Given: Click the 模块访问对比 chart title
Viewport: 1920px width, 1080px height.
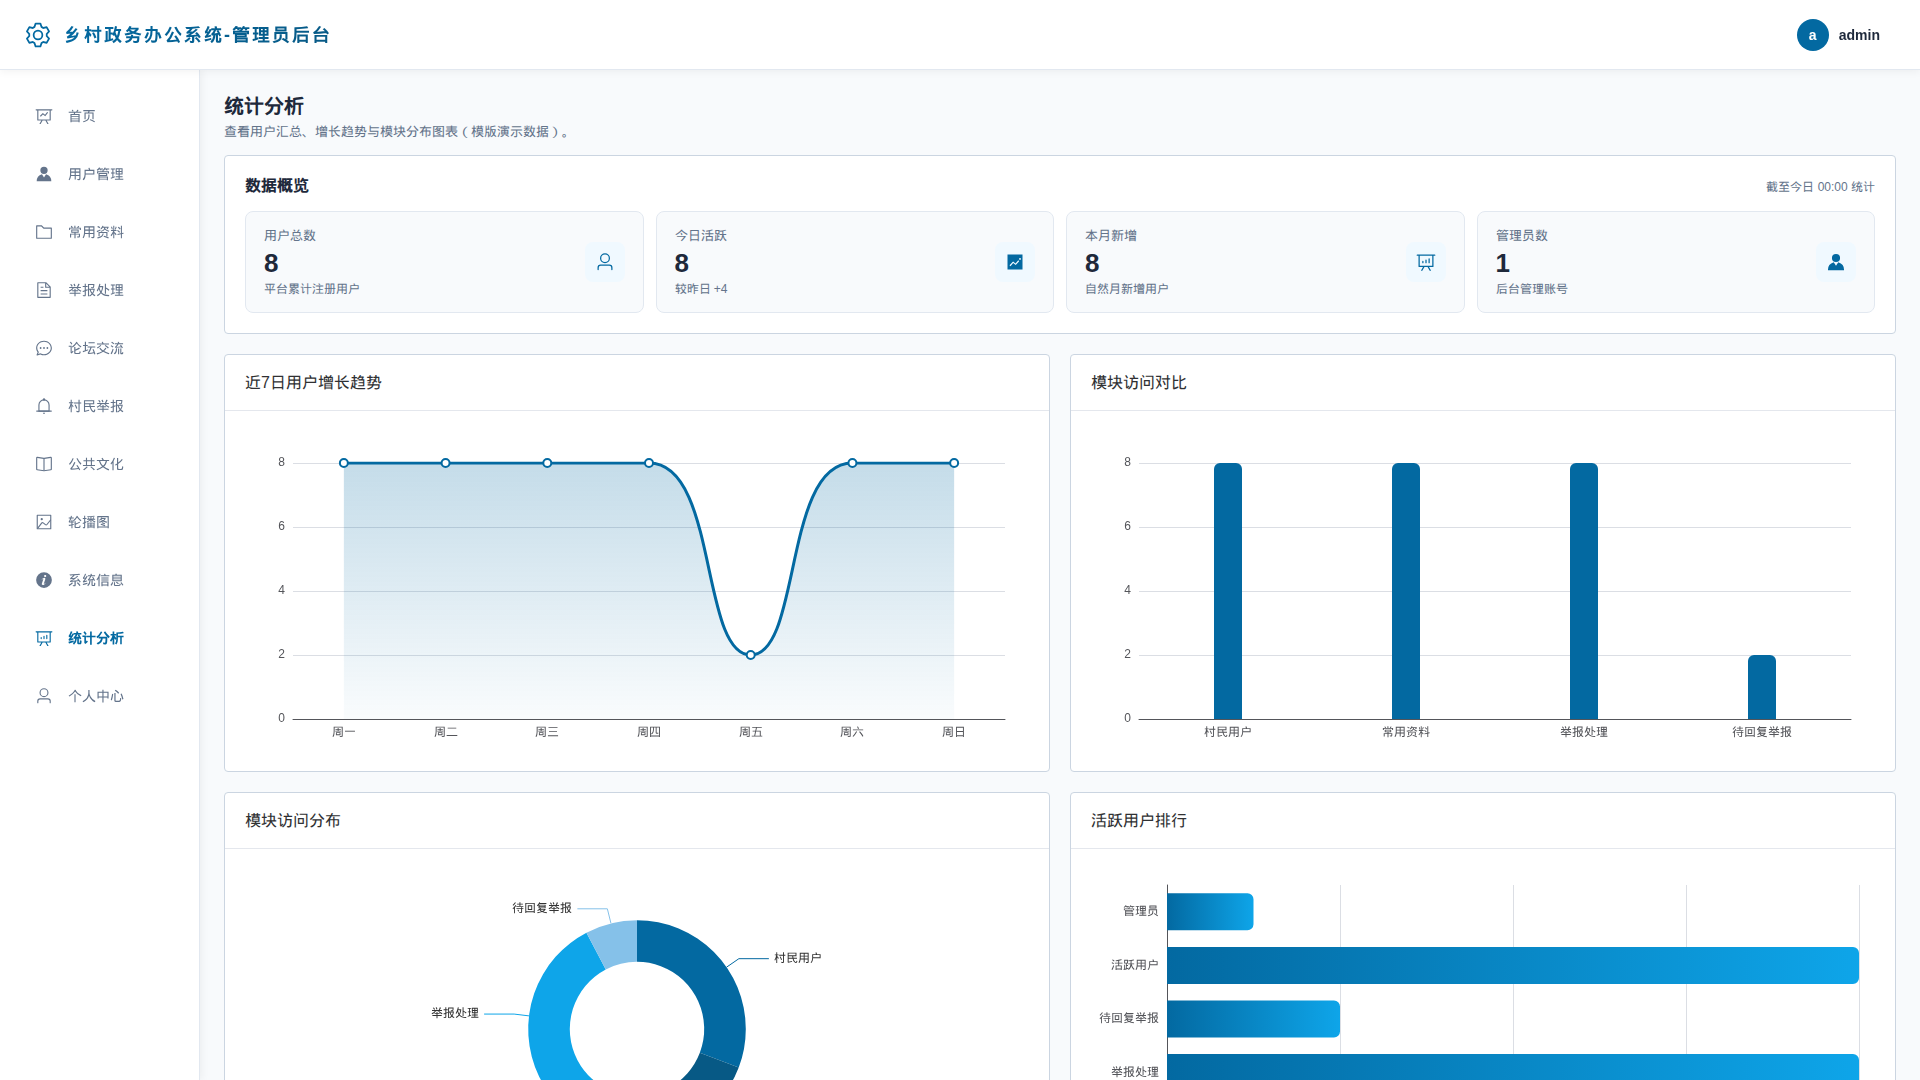Looking at the screenshot, I should tap(1139, 383).
